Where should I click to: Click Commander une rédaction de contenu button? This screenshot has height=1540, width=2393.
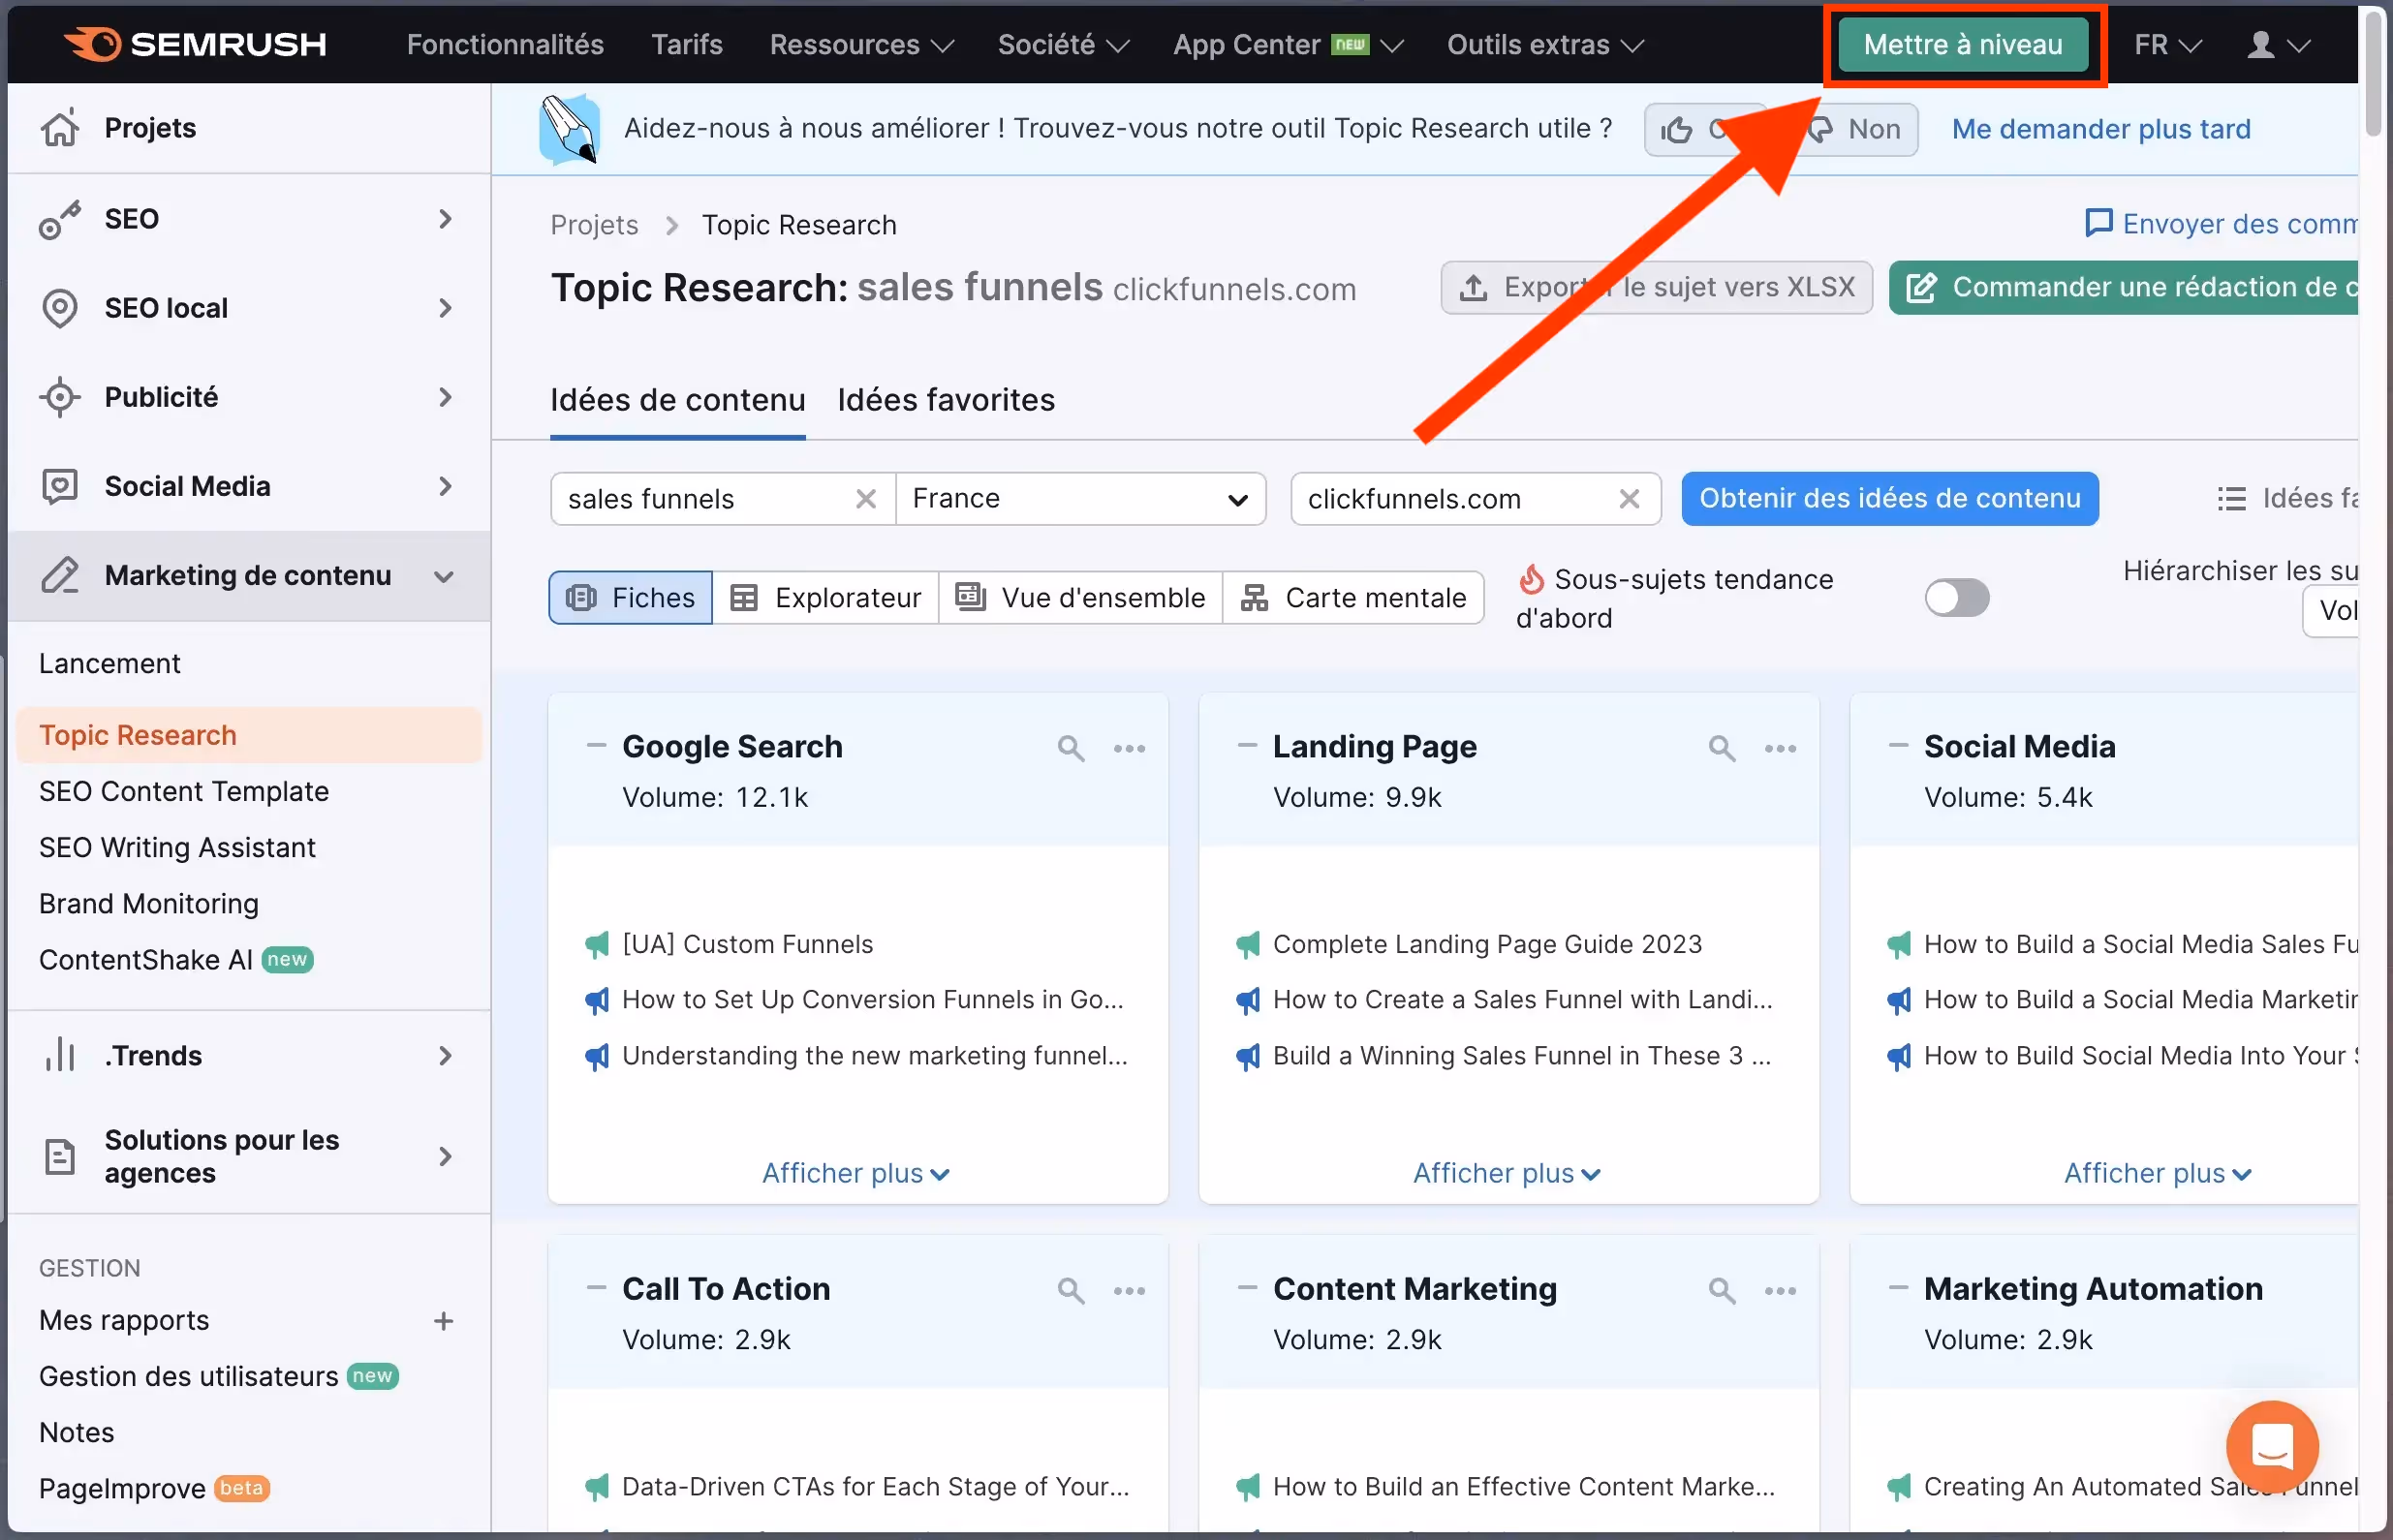[x=2124, y=287]
